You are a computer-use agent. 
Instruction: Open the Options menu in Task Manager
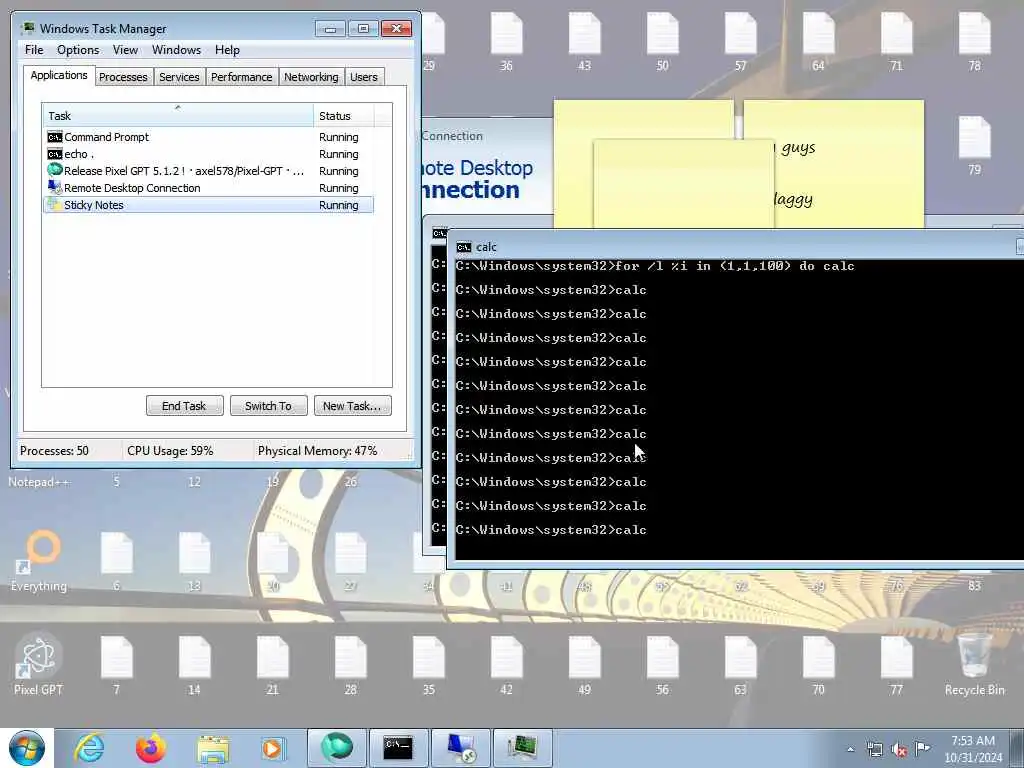[78, 50]
